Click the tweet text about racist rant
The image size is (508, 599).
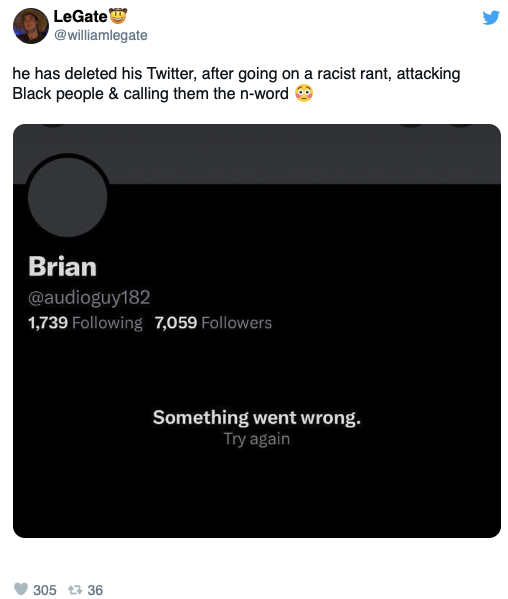point(236,84)
